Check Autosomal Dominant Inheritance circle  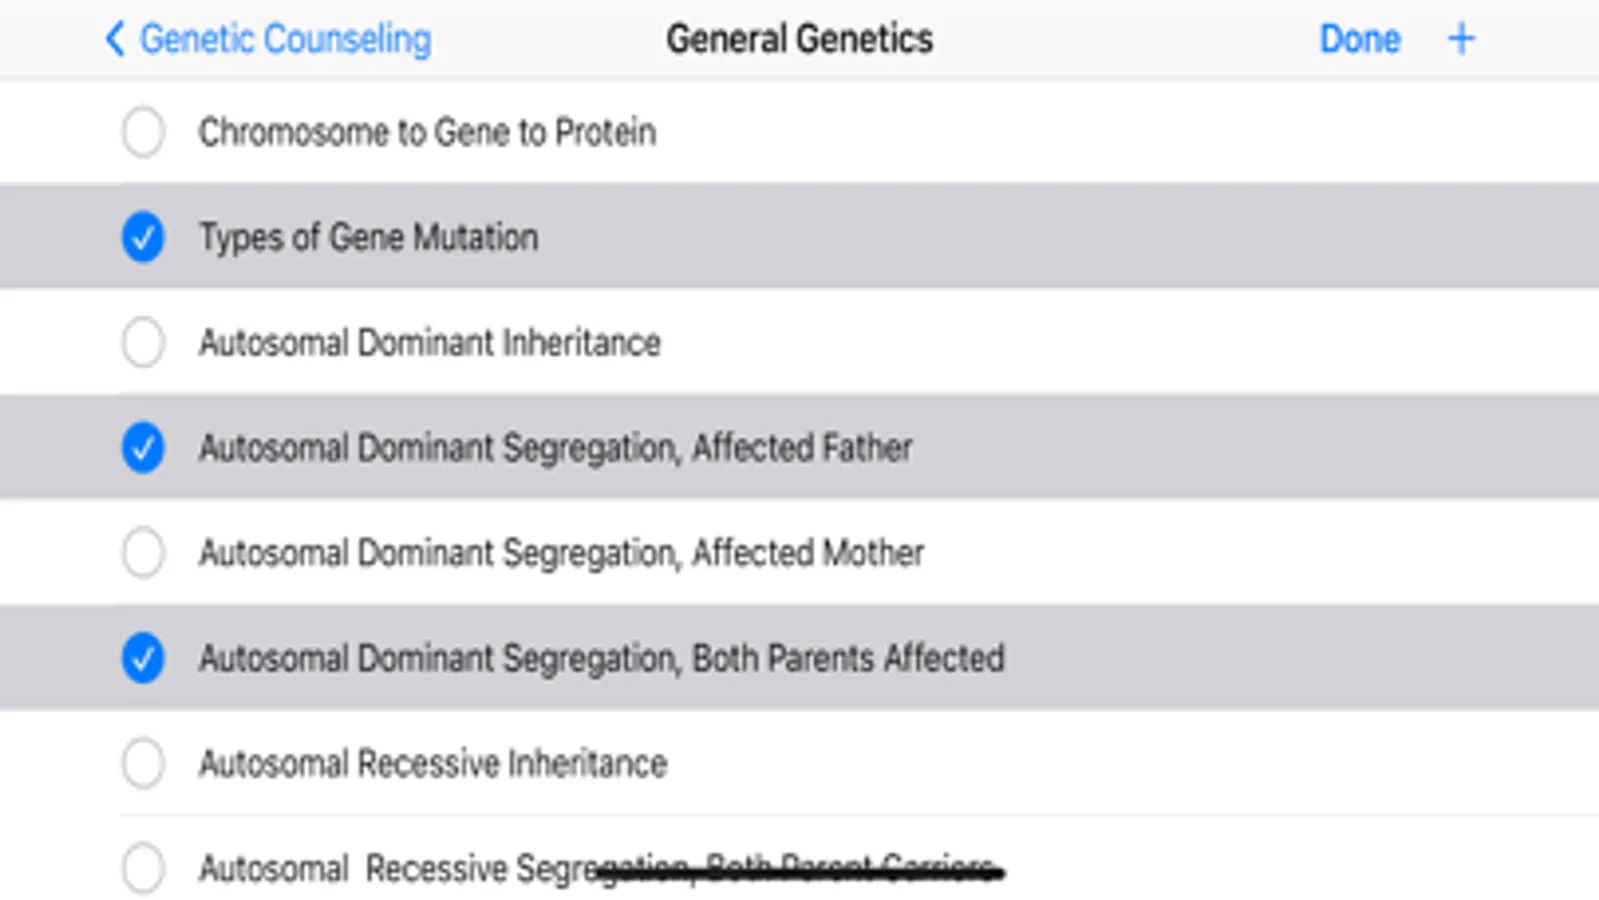[x=143, y=342]
